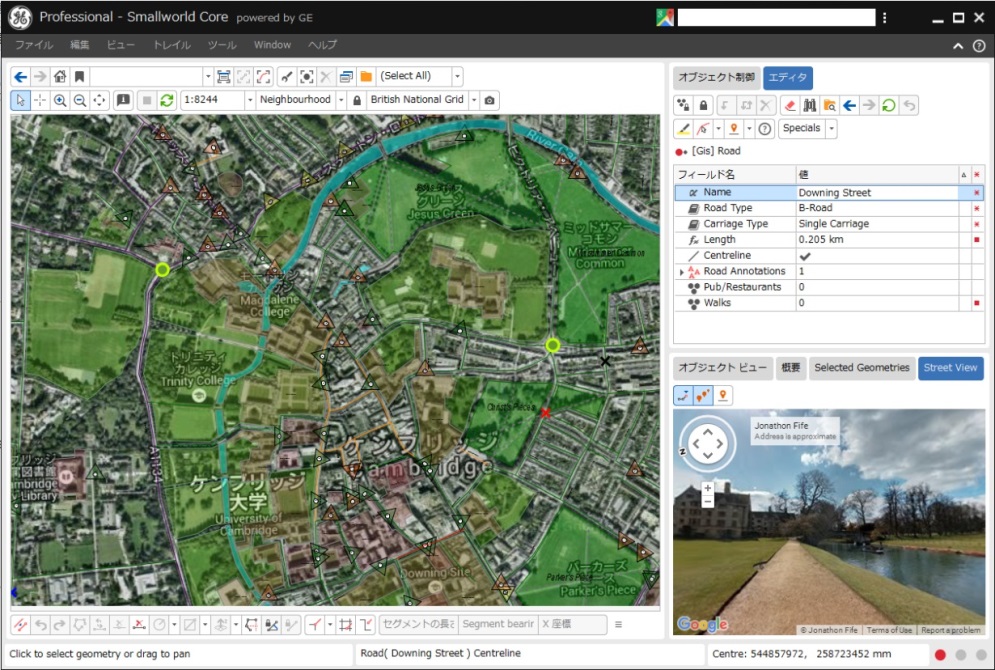Click the pencil highlight geometry icon
Image resolution: width=995 pixels, height=670 pixels.
(x=683, y=129)
